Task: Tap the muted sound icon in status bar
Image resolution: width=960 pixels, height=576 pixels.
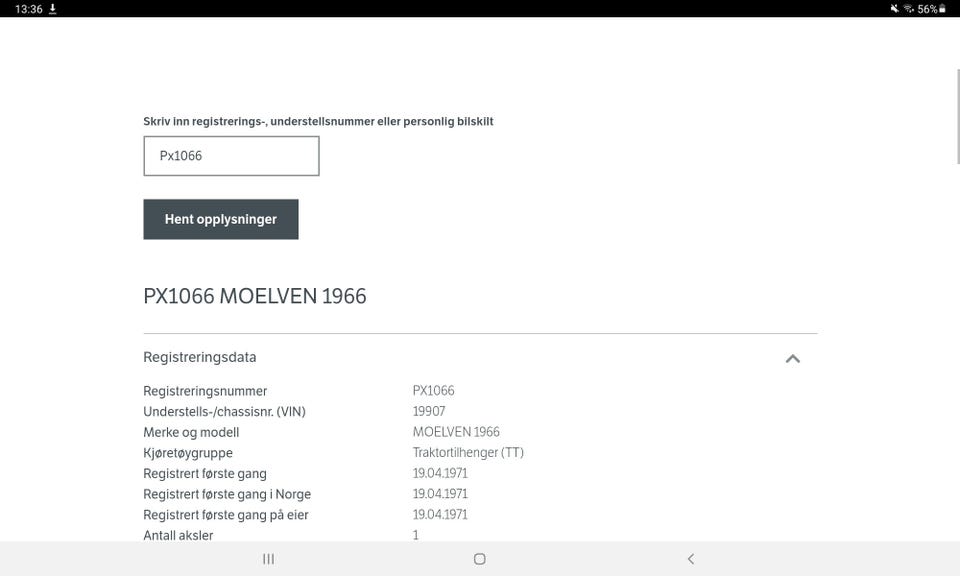Action: click(894, 9)
